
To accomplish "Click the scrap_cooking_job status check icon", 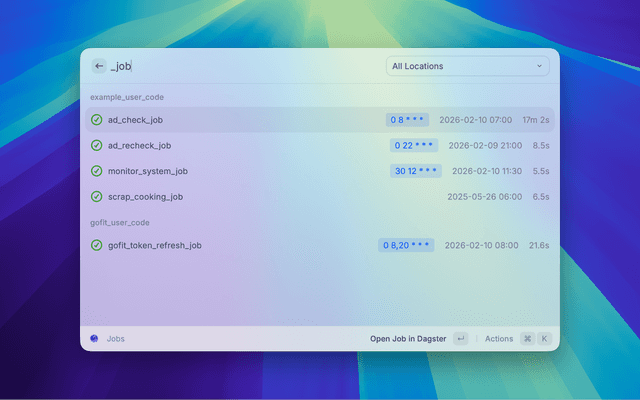I will (x=97, y=197).
